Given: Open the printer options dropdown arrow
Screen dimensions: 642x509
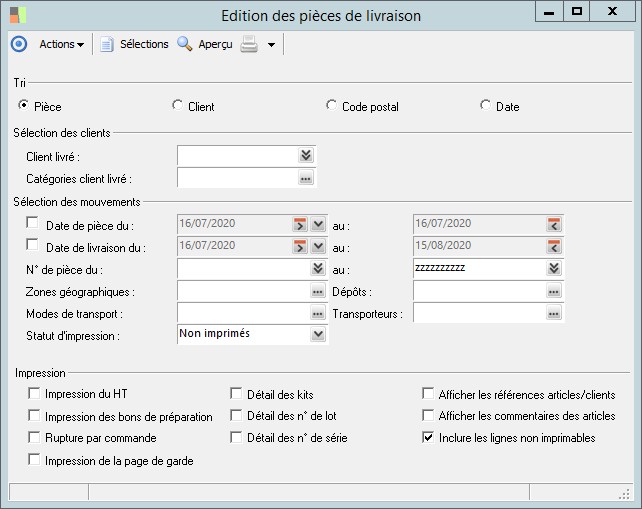Looking at the screenshot, I should point(271,45).
